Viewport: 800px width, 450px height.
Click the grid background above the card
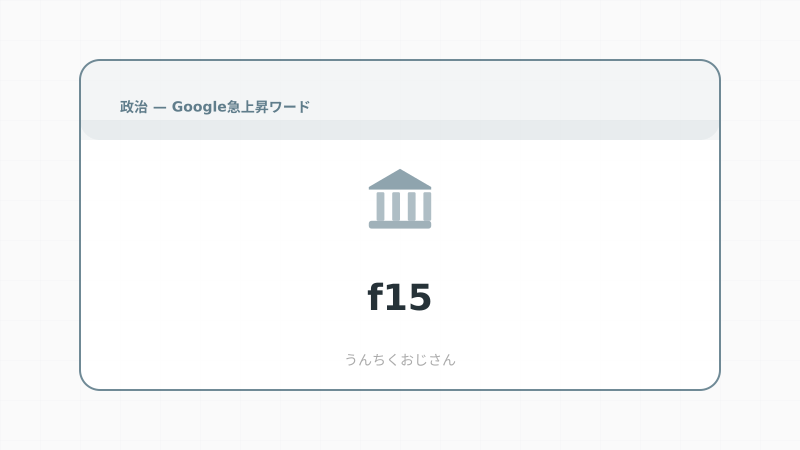pos(400,30)
